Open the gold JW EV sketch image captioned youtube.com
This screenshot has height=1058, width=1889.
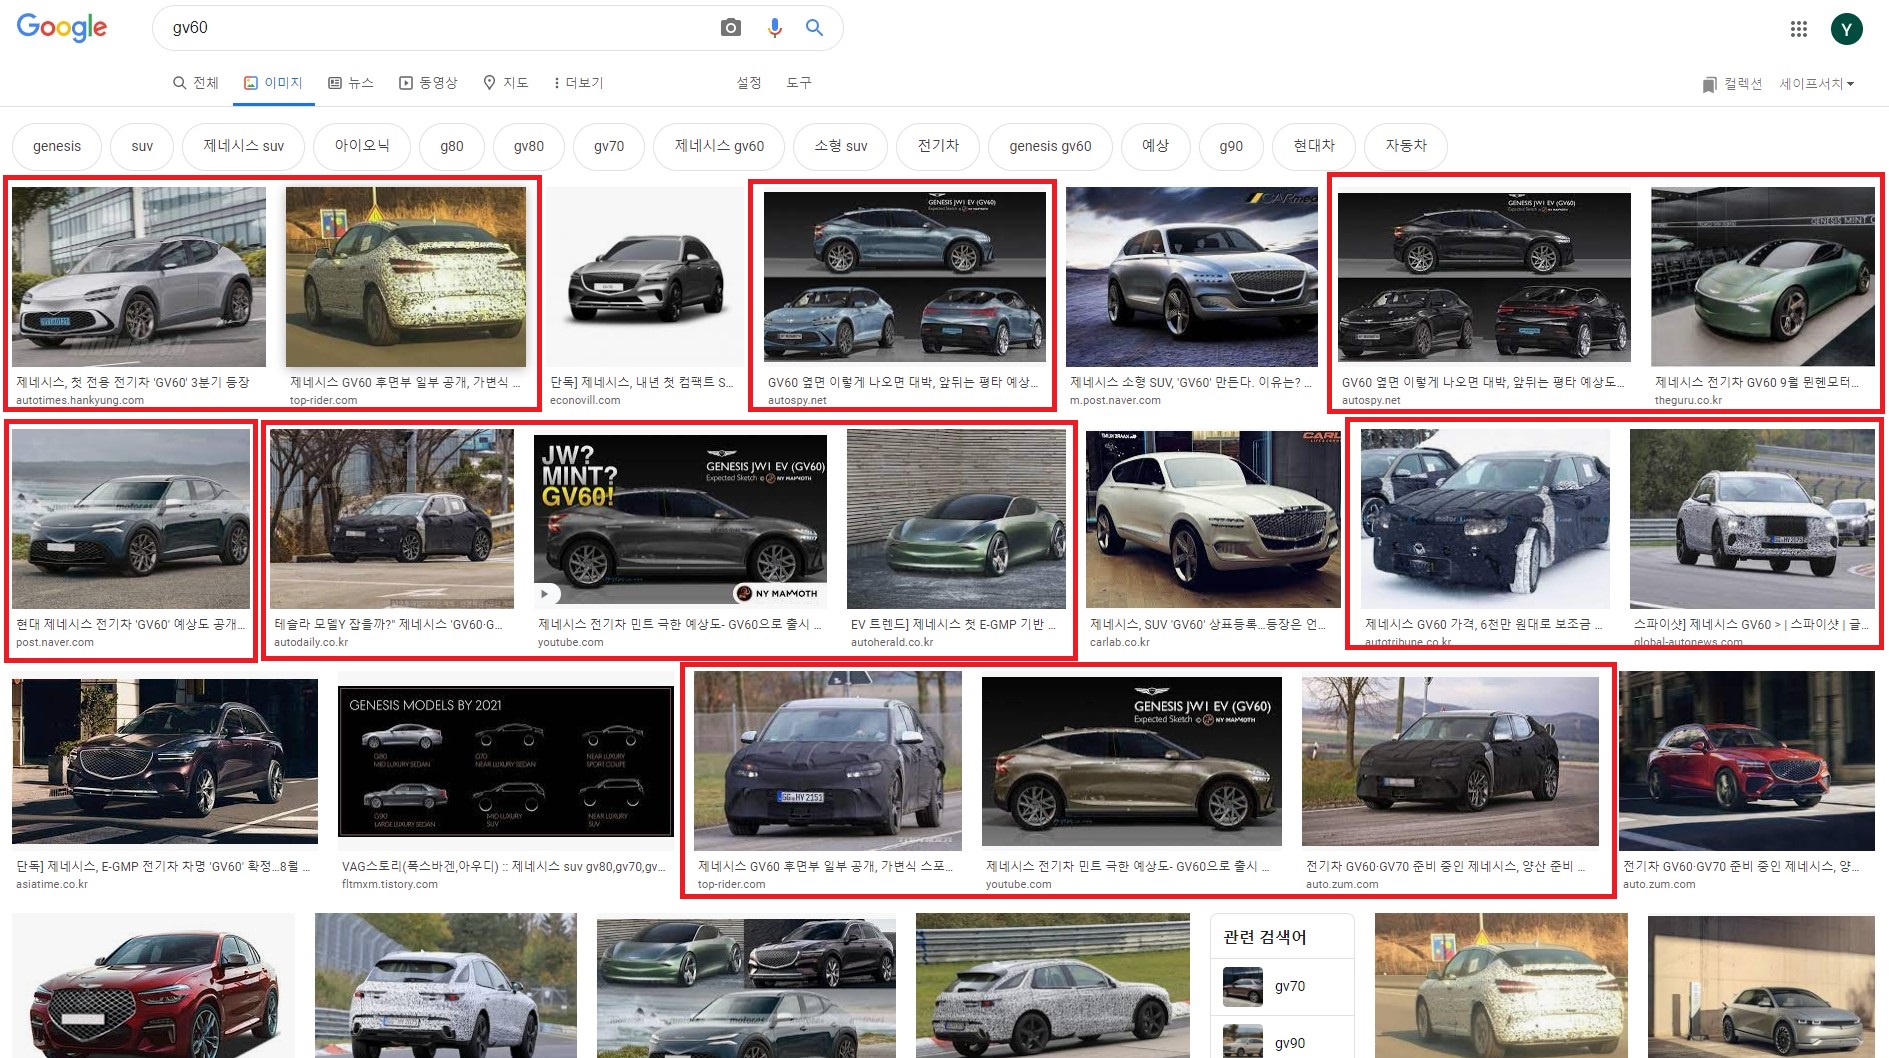tap(1132, 761)
